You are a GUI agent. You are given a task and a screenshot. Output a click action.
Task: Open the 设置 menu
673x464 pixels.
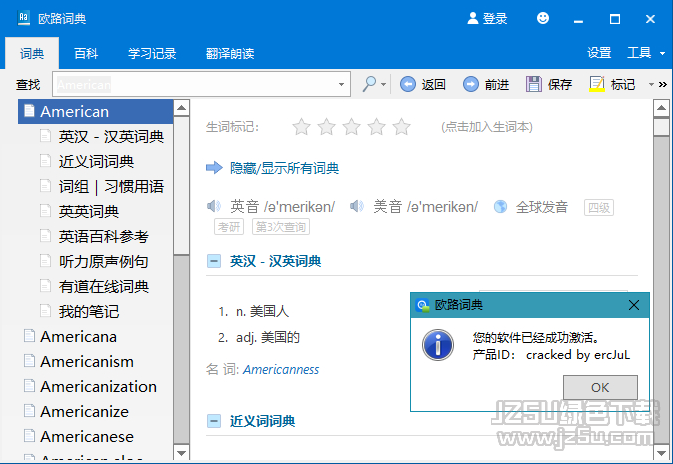tap(599, 53)
